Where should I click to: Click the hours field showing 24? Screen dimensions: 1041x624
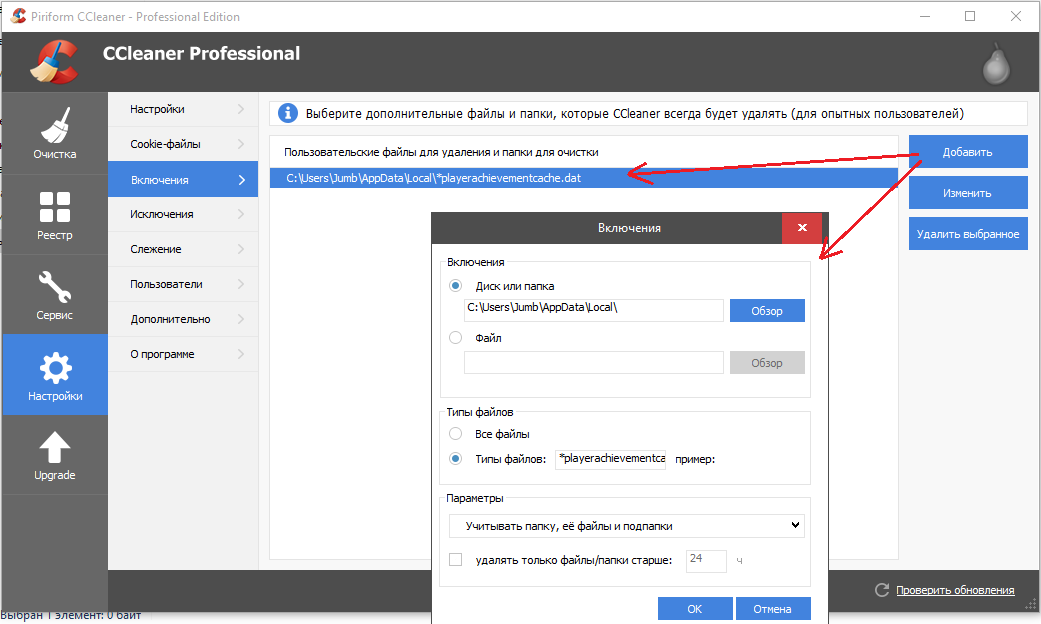click(x=706, y=560)
